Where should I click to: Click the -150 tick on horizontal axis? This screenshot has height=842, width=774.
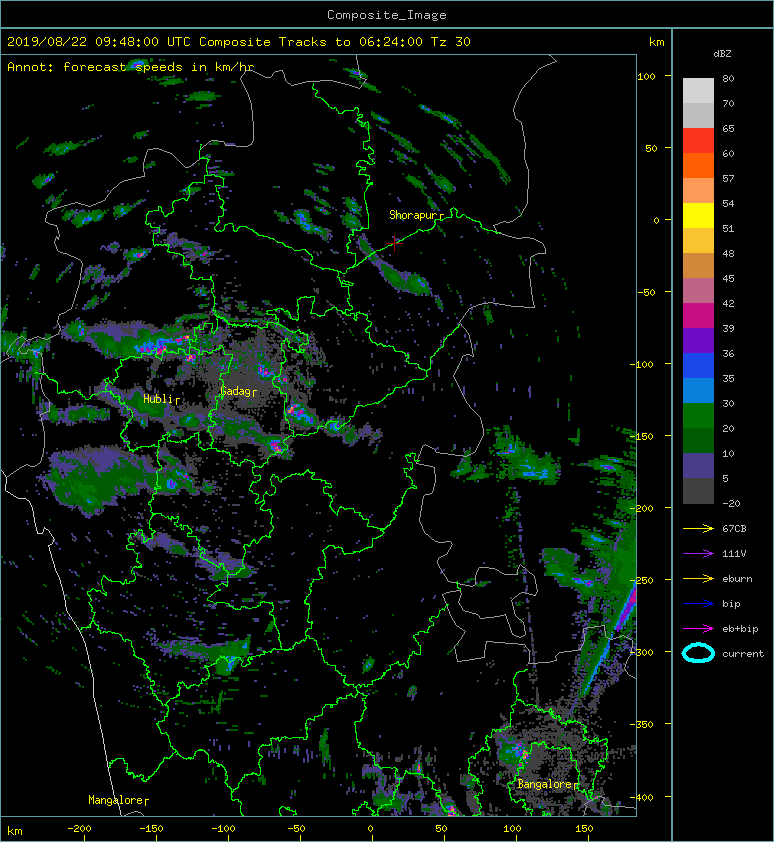click(x=151, y=829)
